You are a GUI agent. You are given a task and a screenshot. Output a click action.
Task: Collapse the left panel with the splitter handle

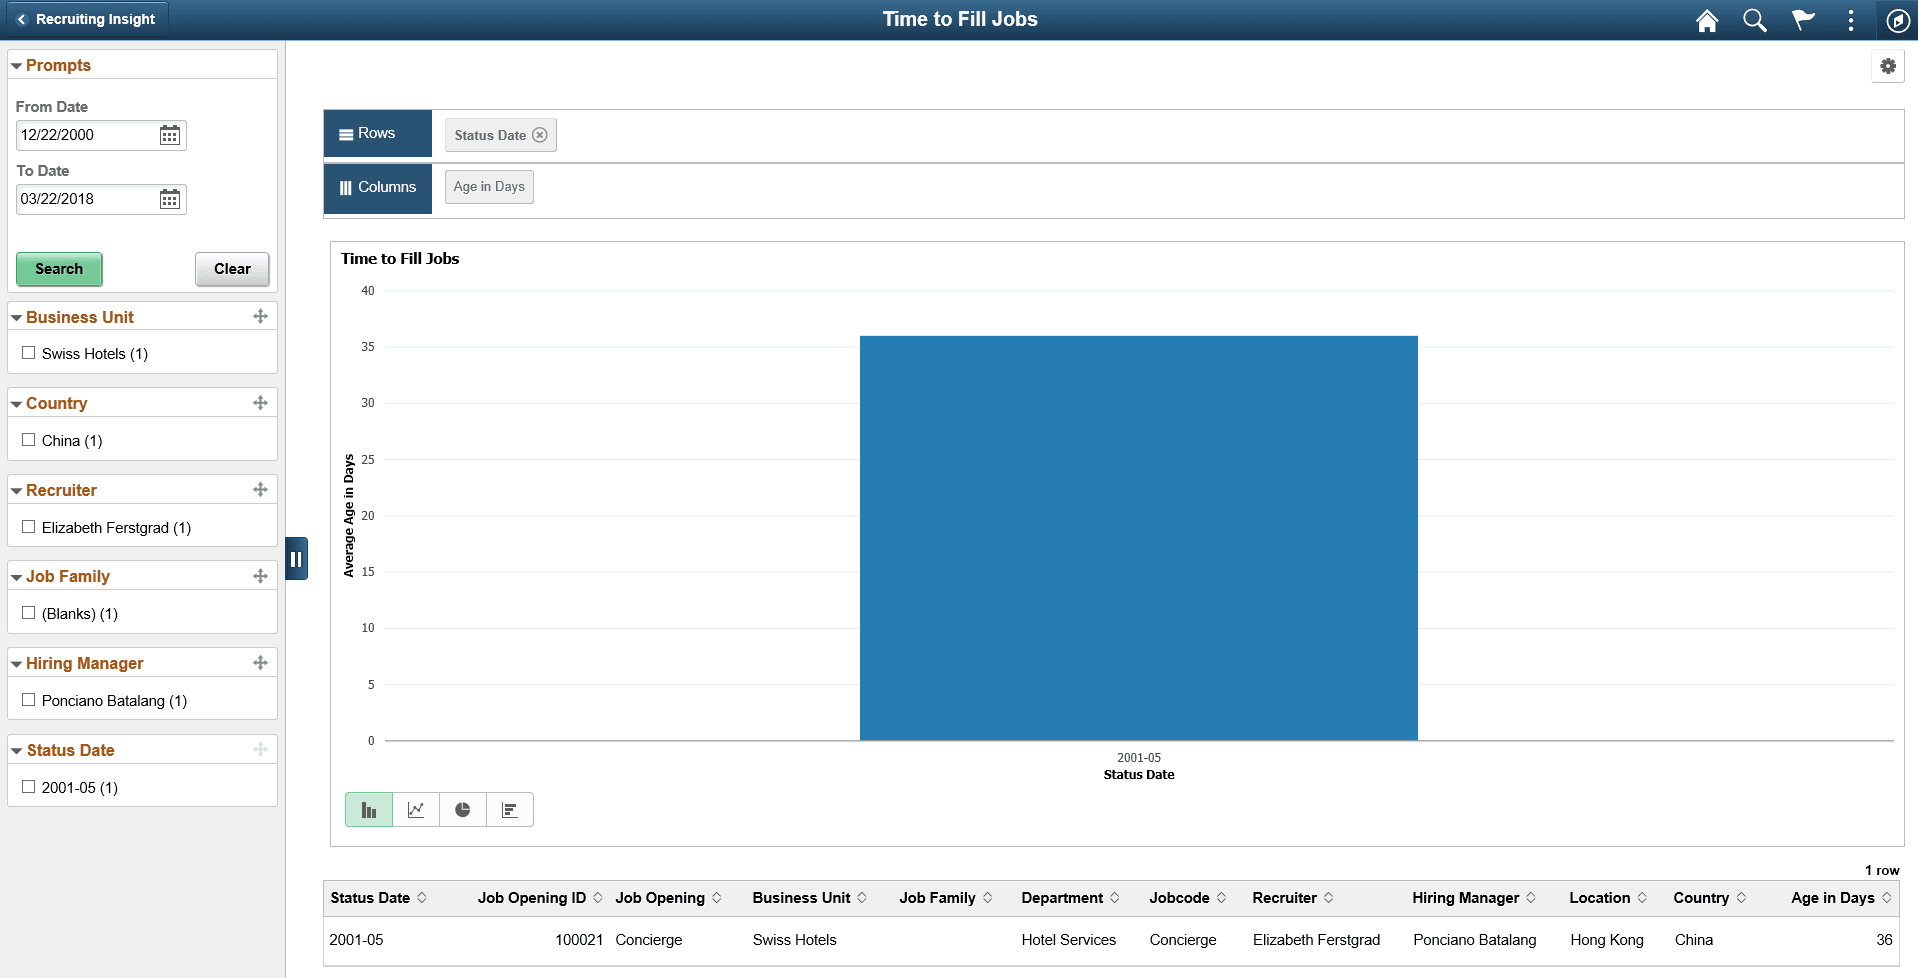(x=296, y=558)
